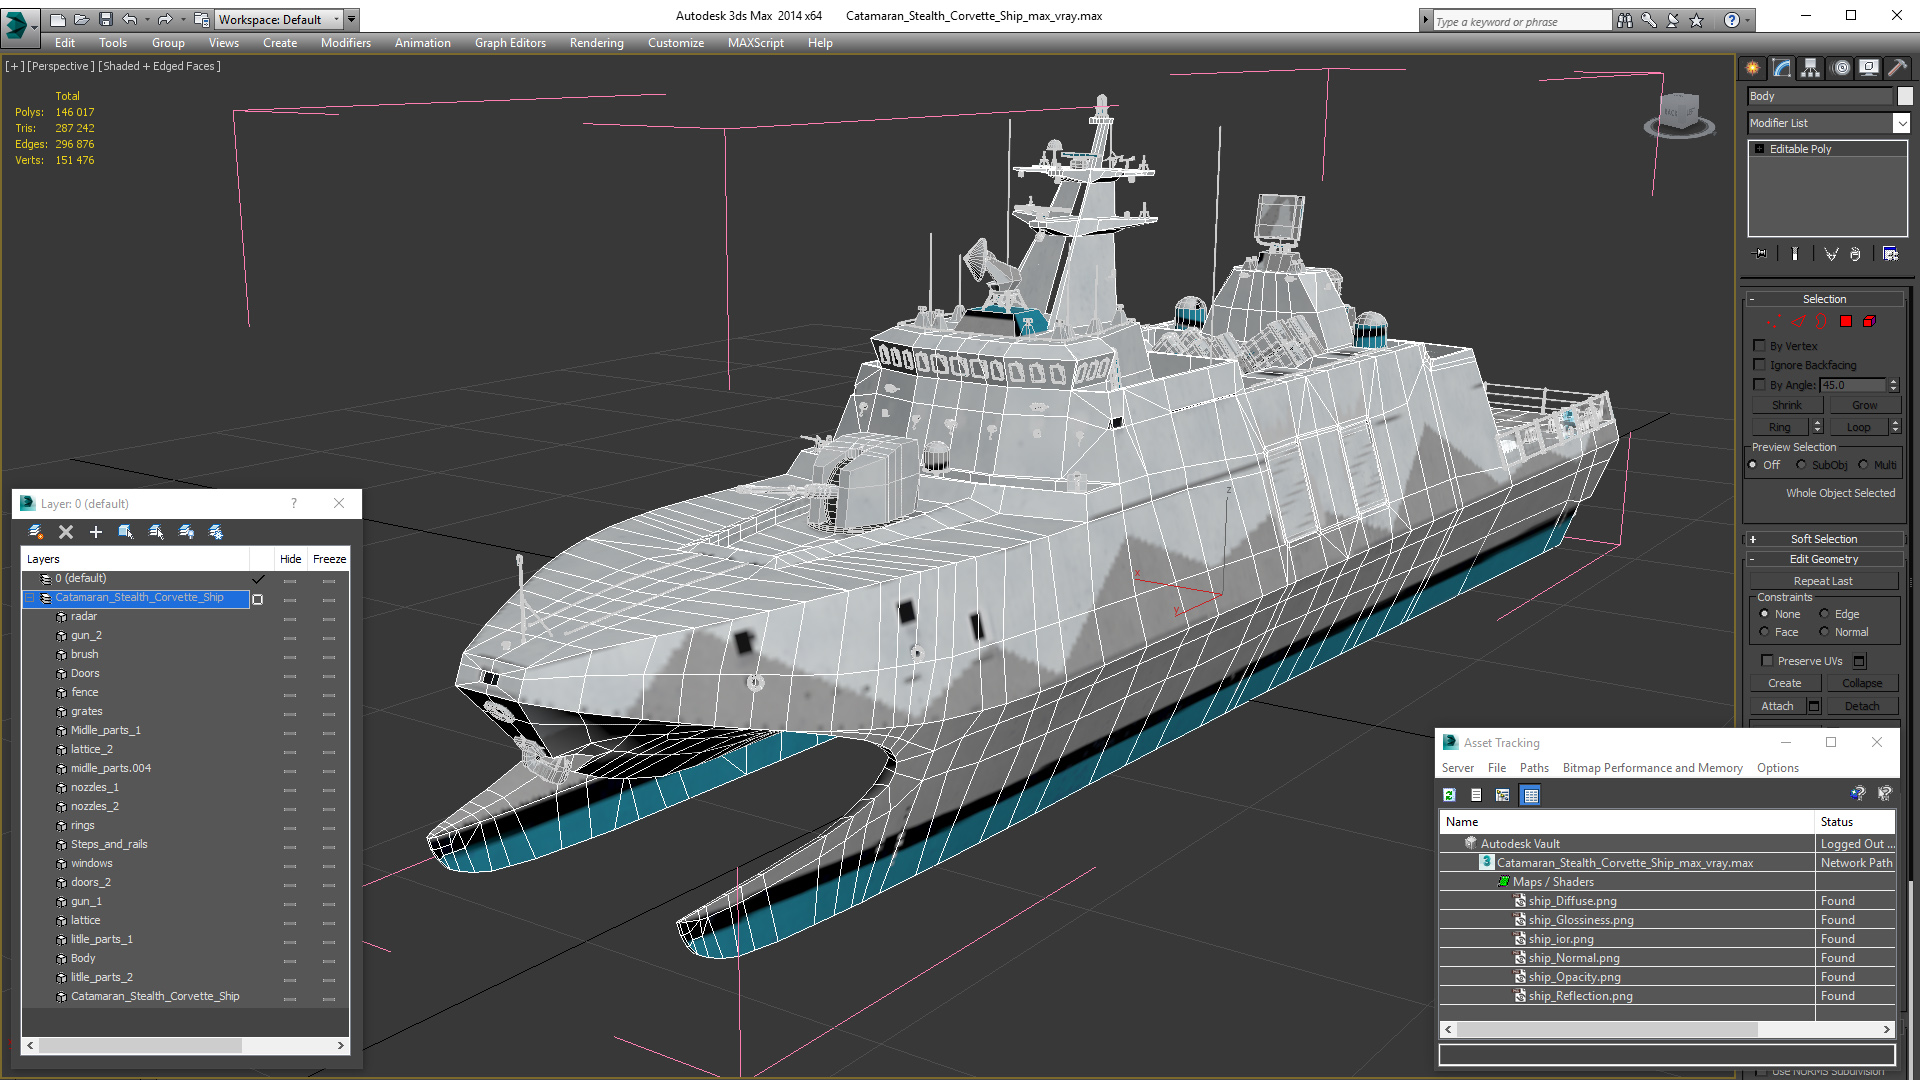The width and height of the screenshot is (1920, 1080).
Task: Click the Attach button
Action: coord(1777,706)
